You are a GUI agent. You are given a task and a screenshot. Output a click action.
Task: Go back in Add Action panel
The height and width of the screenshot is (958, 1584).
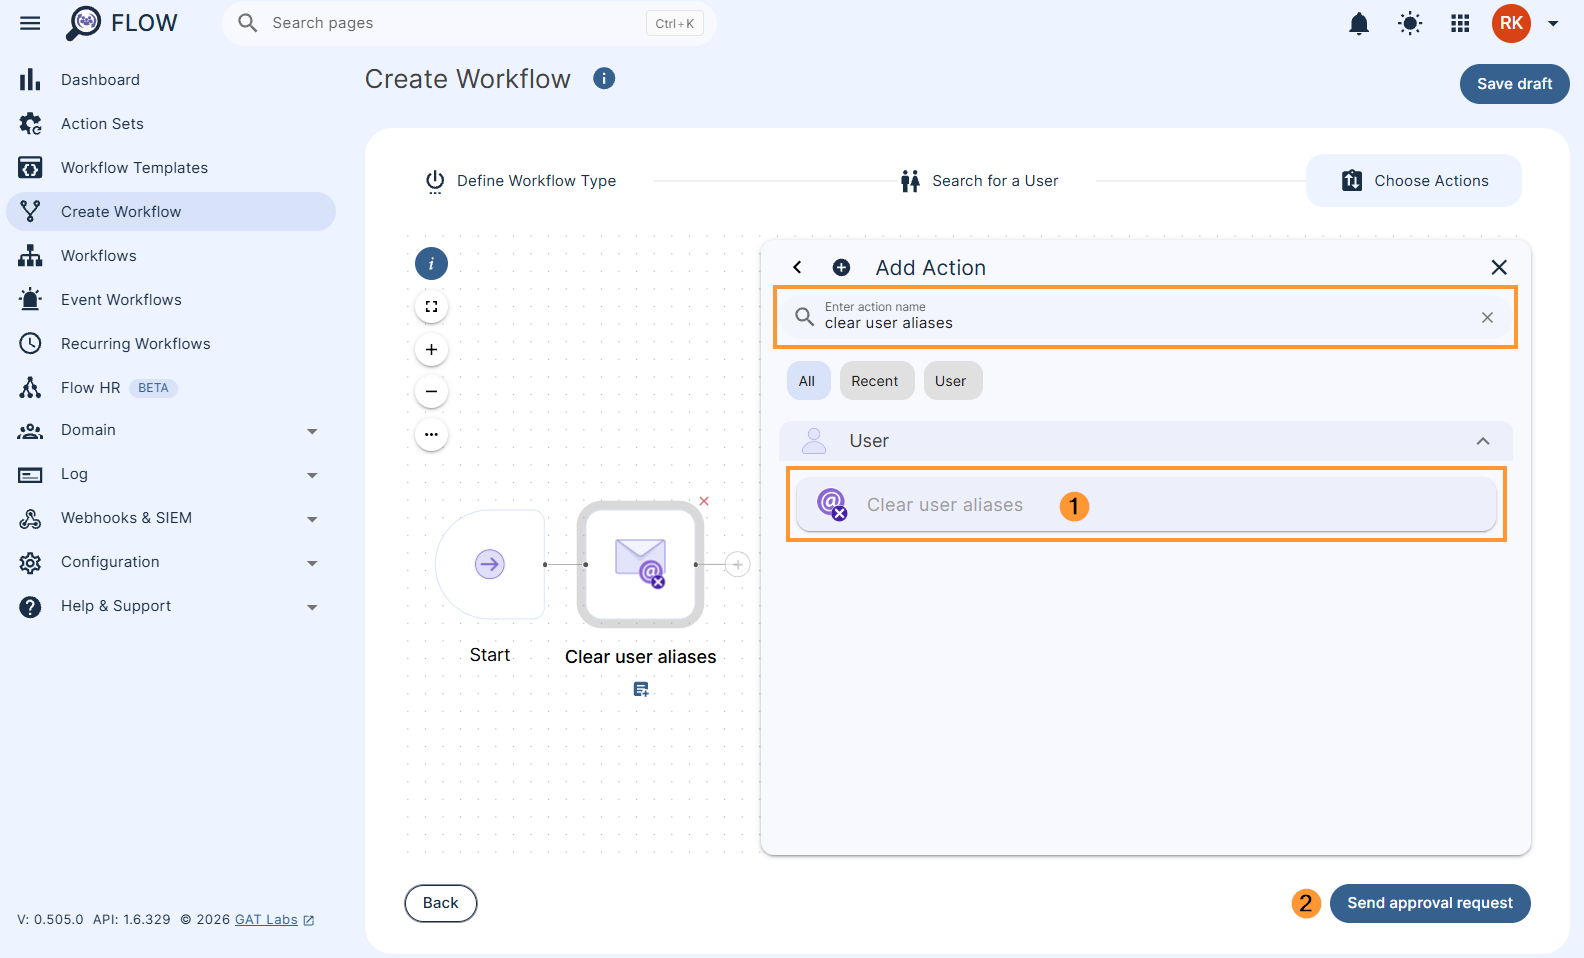tap(797, 267)
